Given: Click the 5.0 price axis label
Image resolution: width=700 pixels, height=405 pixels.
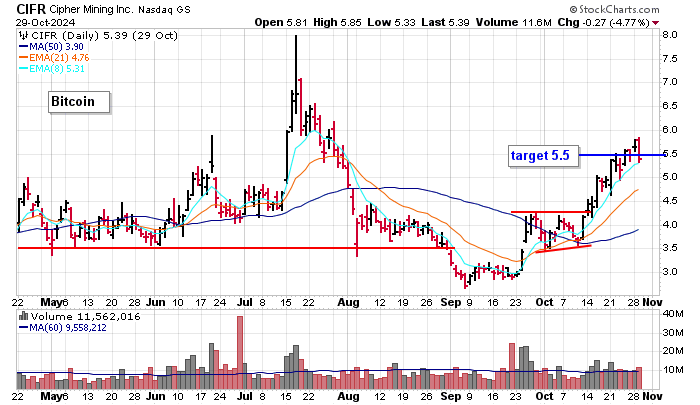Looking at the screenshot, I should point(670,177).
